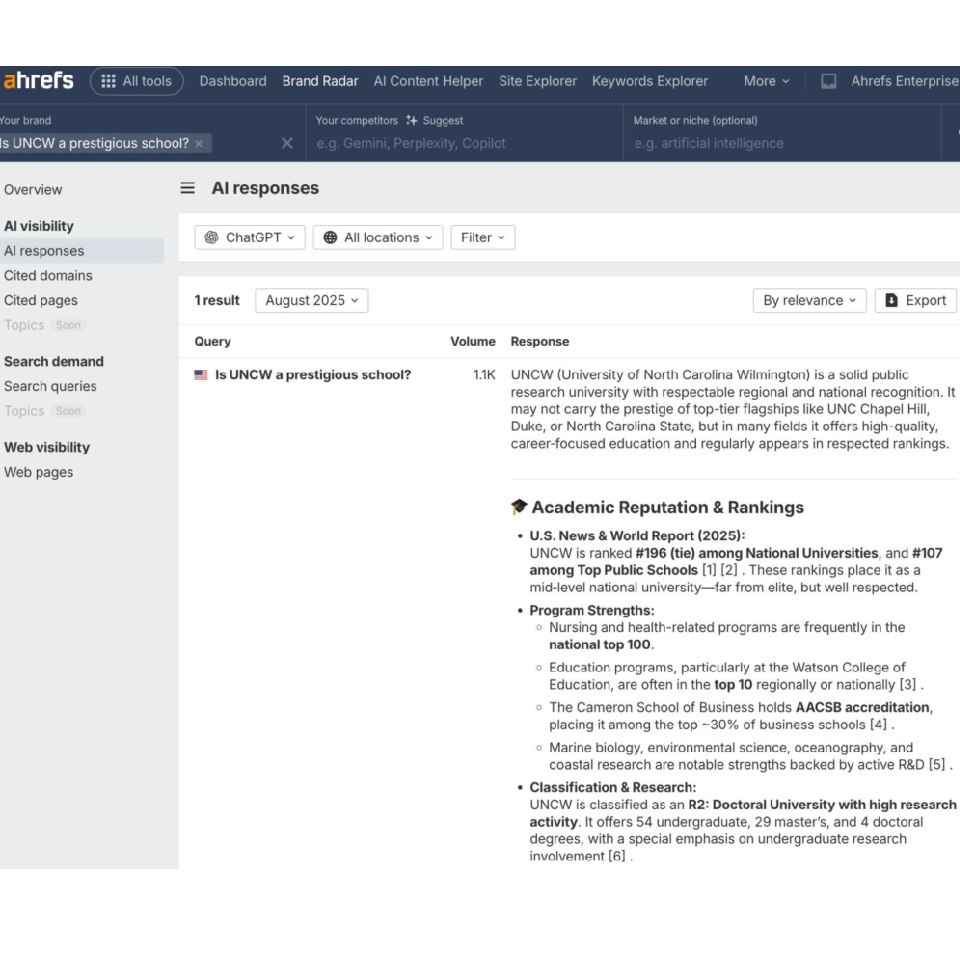This screenshot has width=960, height=960.
Task: Click the Academic Reputation & Rankings heading
Action: 667,508
